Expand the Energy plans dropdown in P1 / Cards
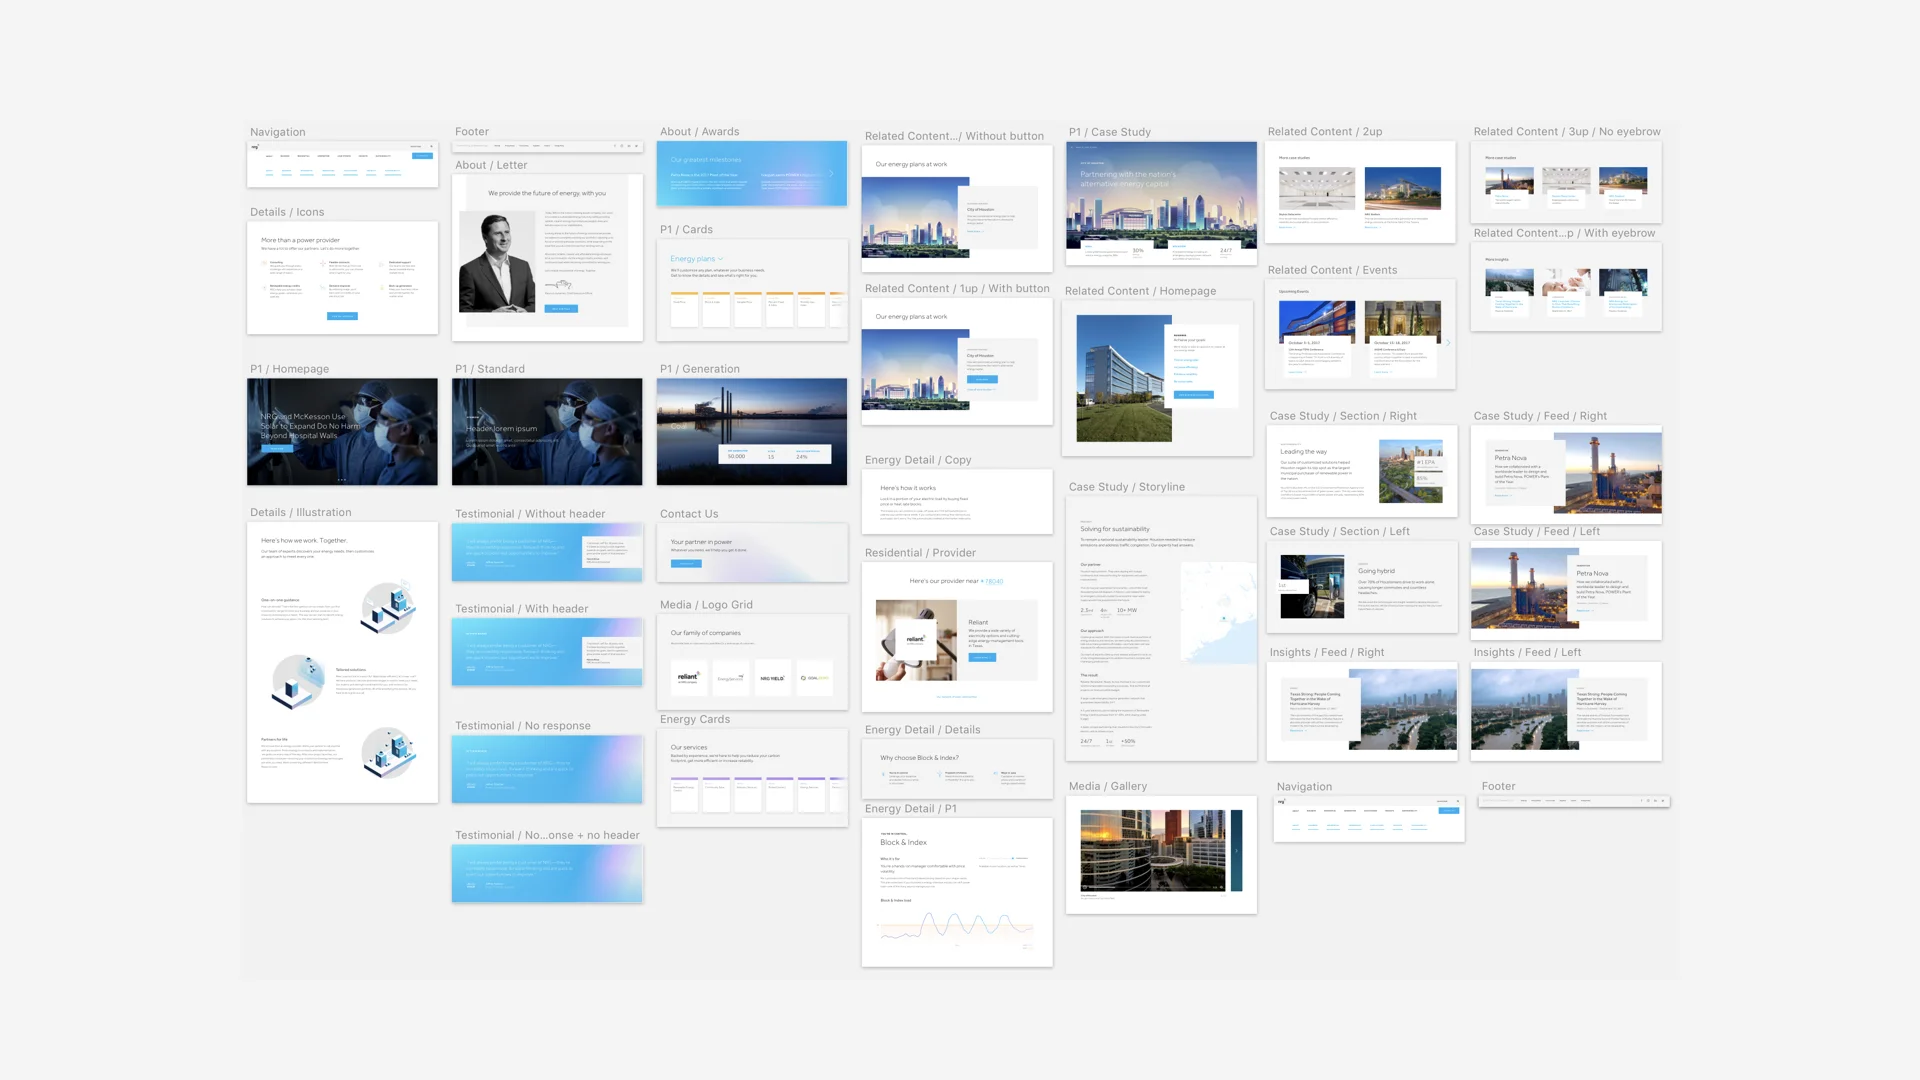 pyautogui.click(x=721, y=259)
